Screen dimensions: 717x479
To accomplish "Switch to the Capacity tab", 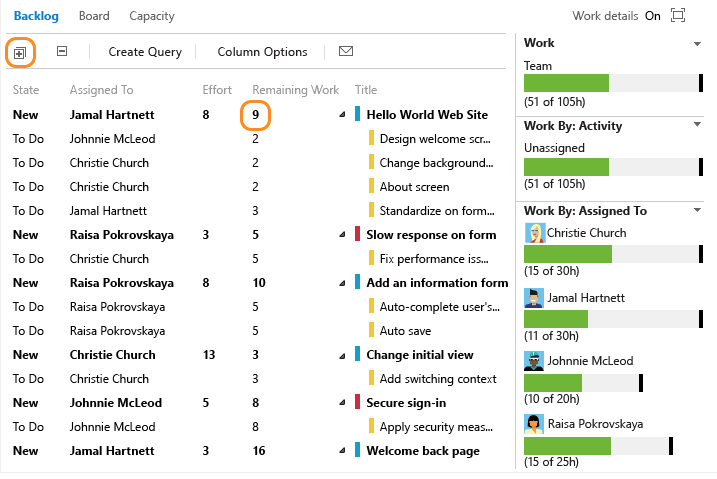I will click(x=152, y=16).
